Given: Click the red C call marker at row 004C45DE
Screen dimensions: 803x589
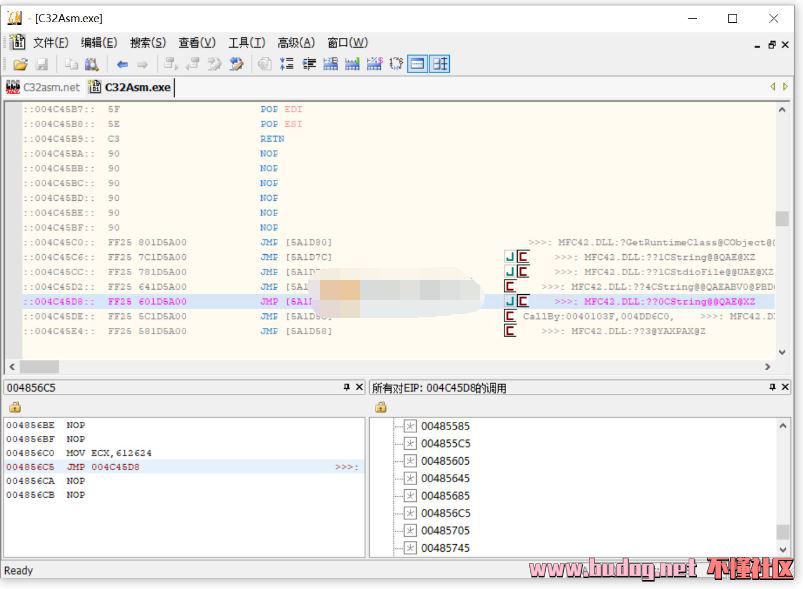Looking at the screenshot, I should coord(510,316).
